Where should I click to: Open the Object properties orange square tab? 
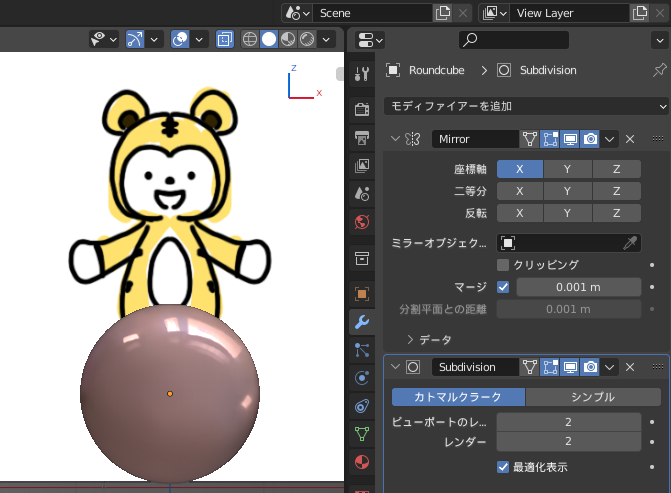pyautogui.click(x=361, y=294)
